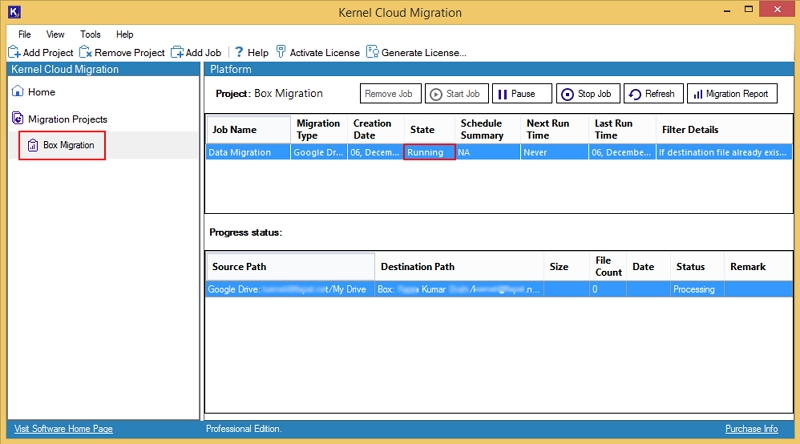Select Migration Projects tree node
This screenshot has width=800, height=444.
coord(68,119)
